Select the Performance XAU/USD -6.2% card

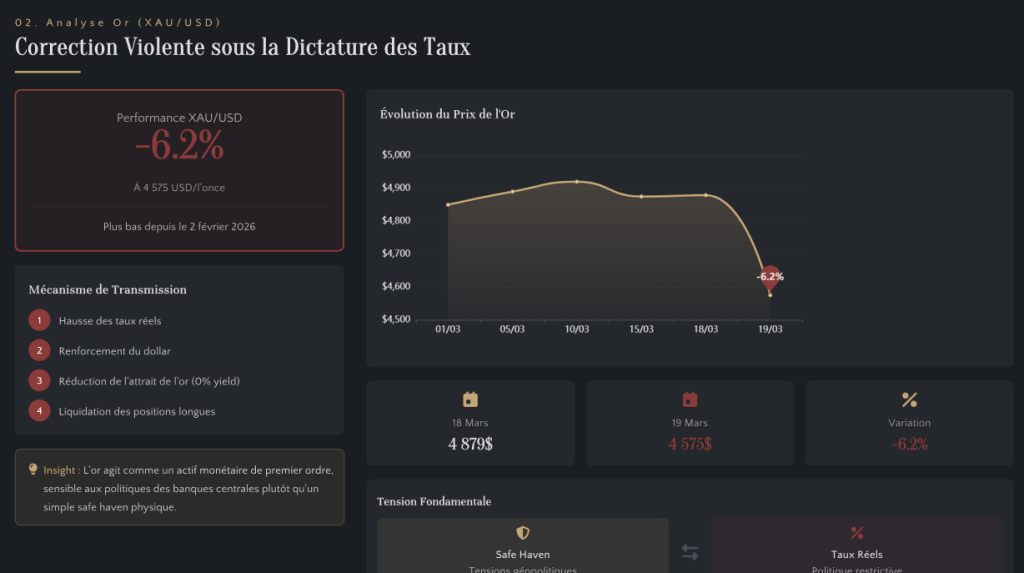(179, 170)
